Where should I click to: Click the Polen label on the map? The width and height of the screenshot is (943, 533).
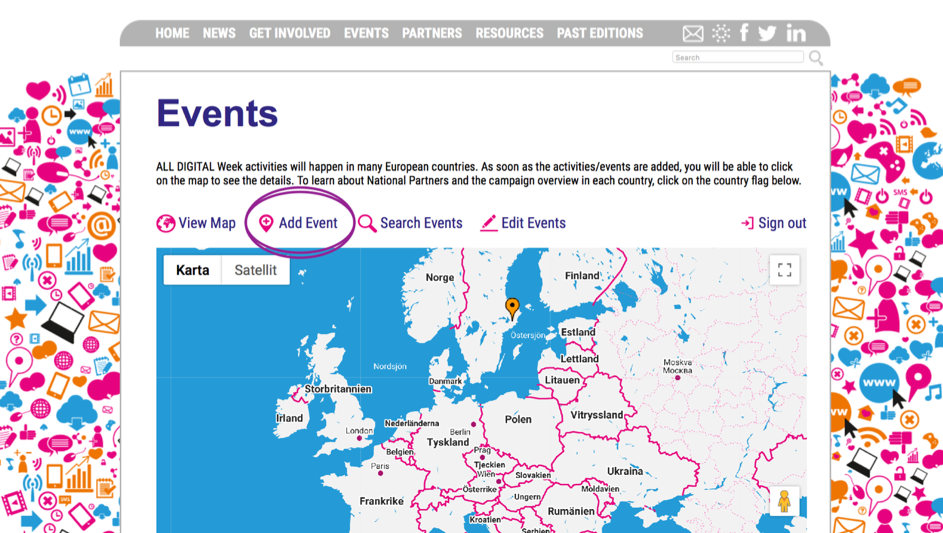pyautogui.click(x=518, y=419)
